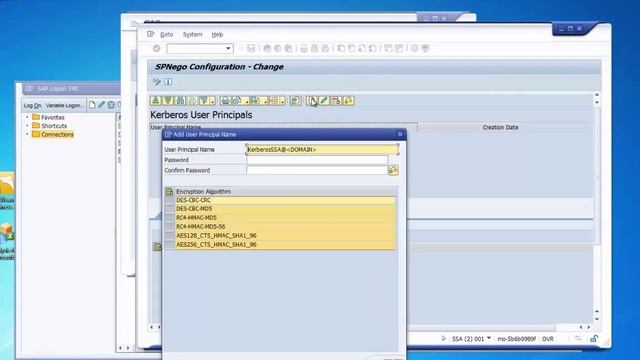Expand the Shortcuts folder in SAP Logon
This screenshot has height=360, width=640.
pos(27,126)
